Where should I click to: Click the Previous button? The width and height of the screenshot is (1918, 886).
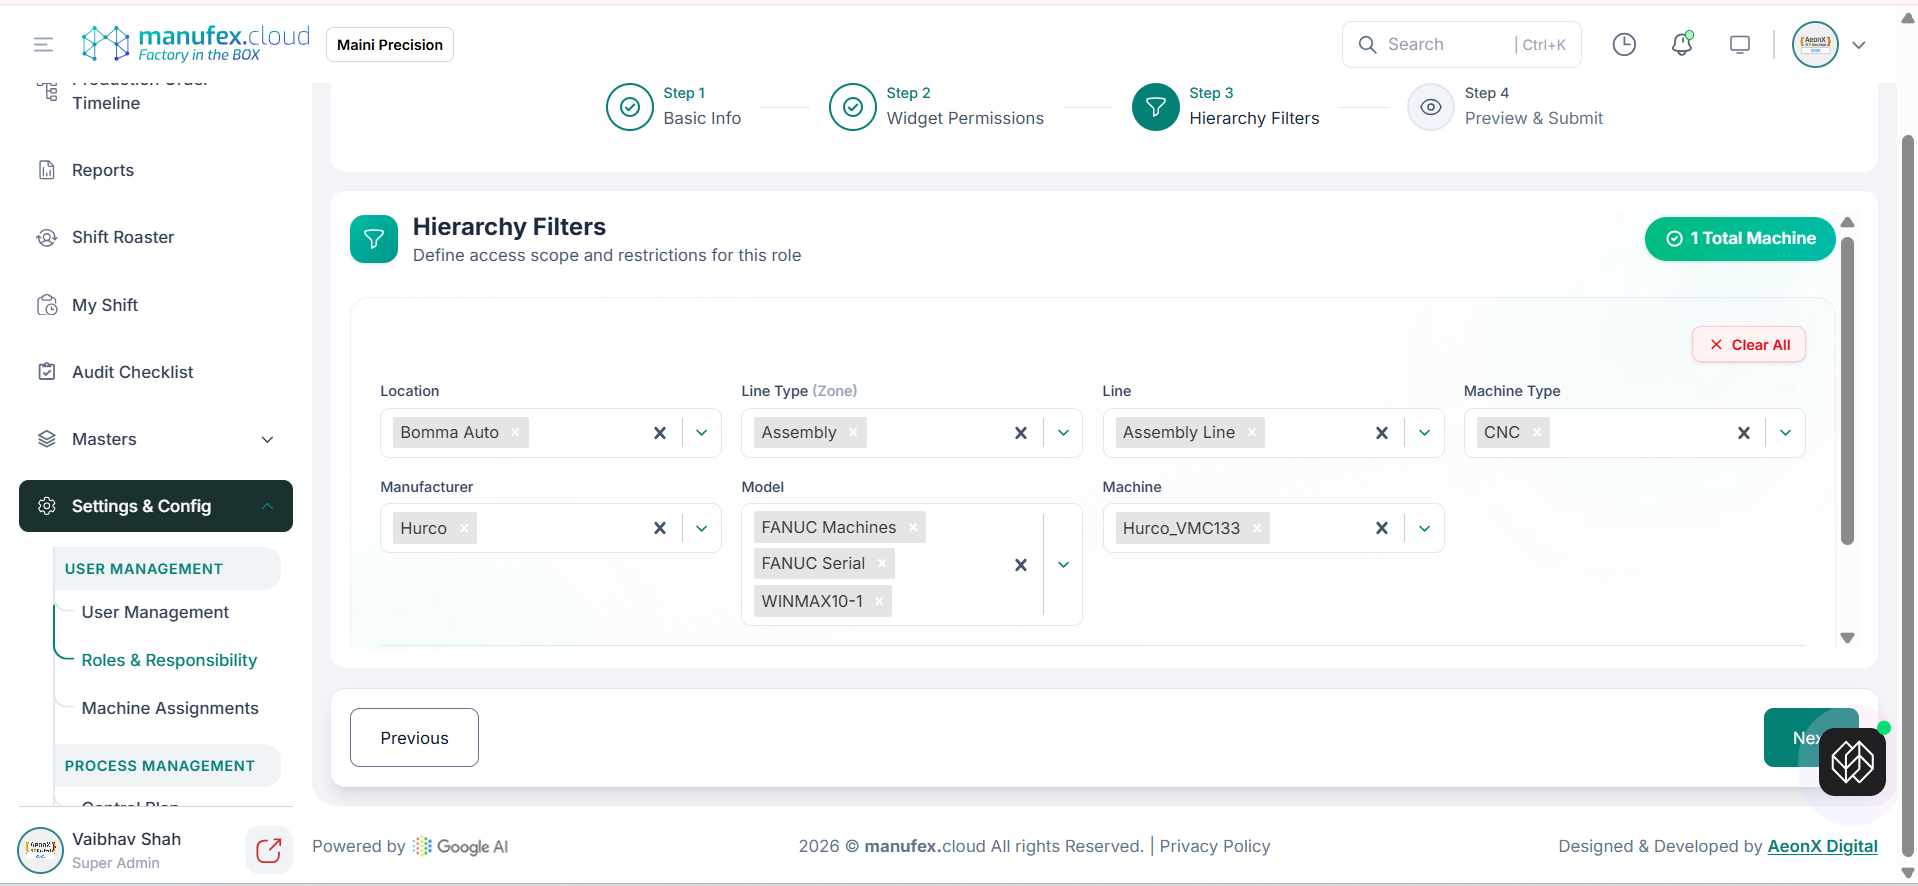point(414,738)
